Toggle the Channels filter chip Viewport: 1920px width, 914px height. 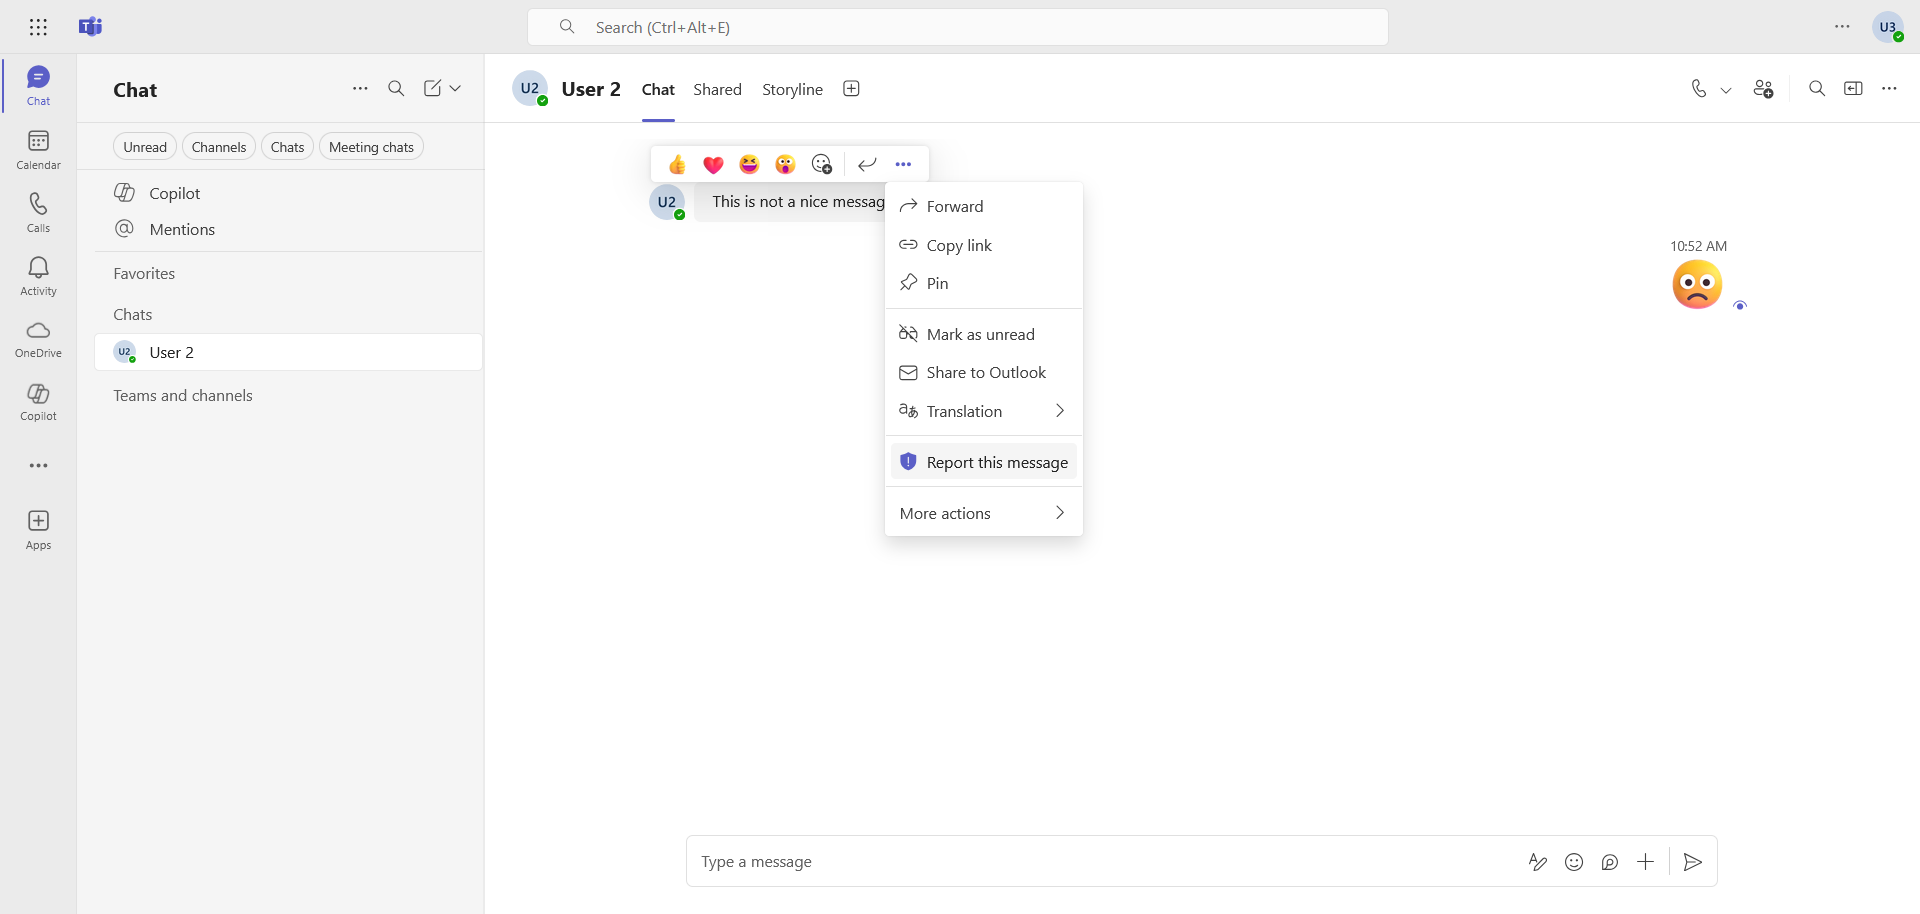point(218,147)
